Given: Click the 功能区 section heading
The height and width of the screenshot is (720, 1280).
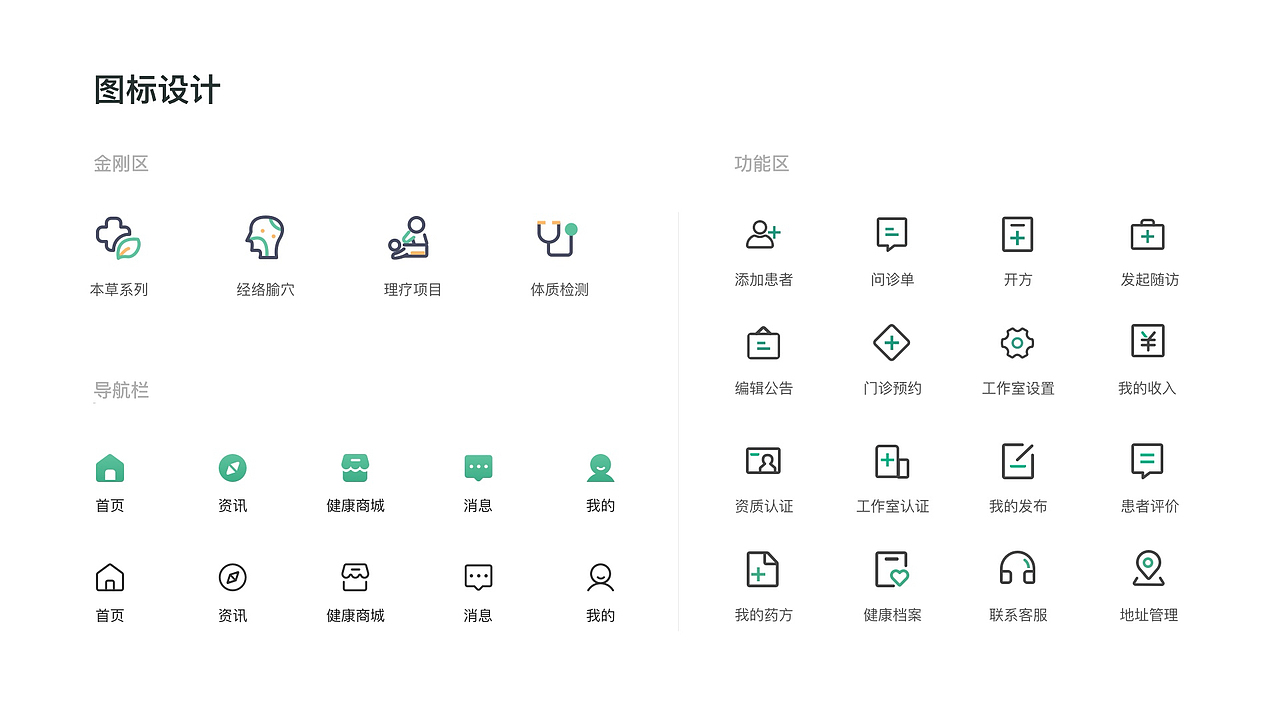Looking at the screenshot, I should 762,164.
